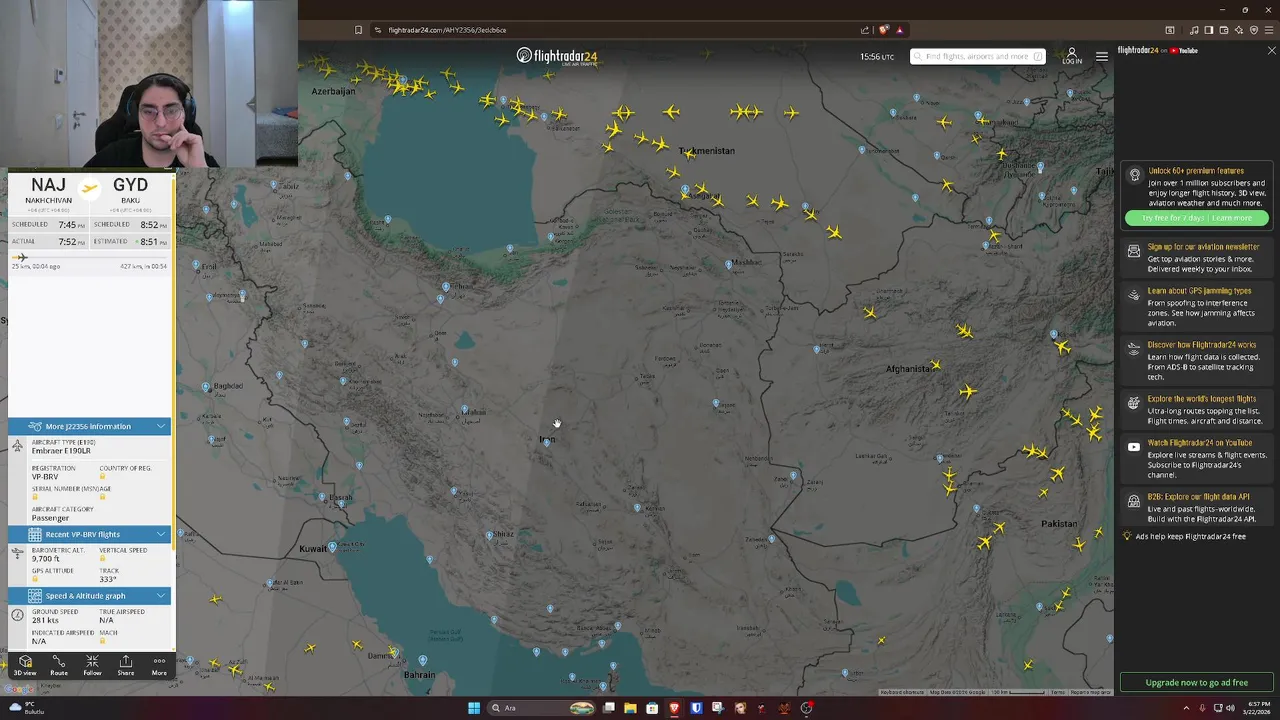
Task: Open the taskbar clock showing 6:57 PM
Action: [x=1257, y=708]
